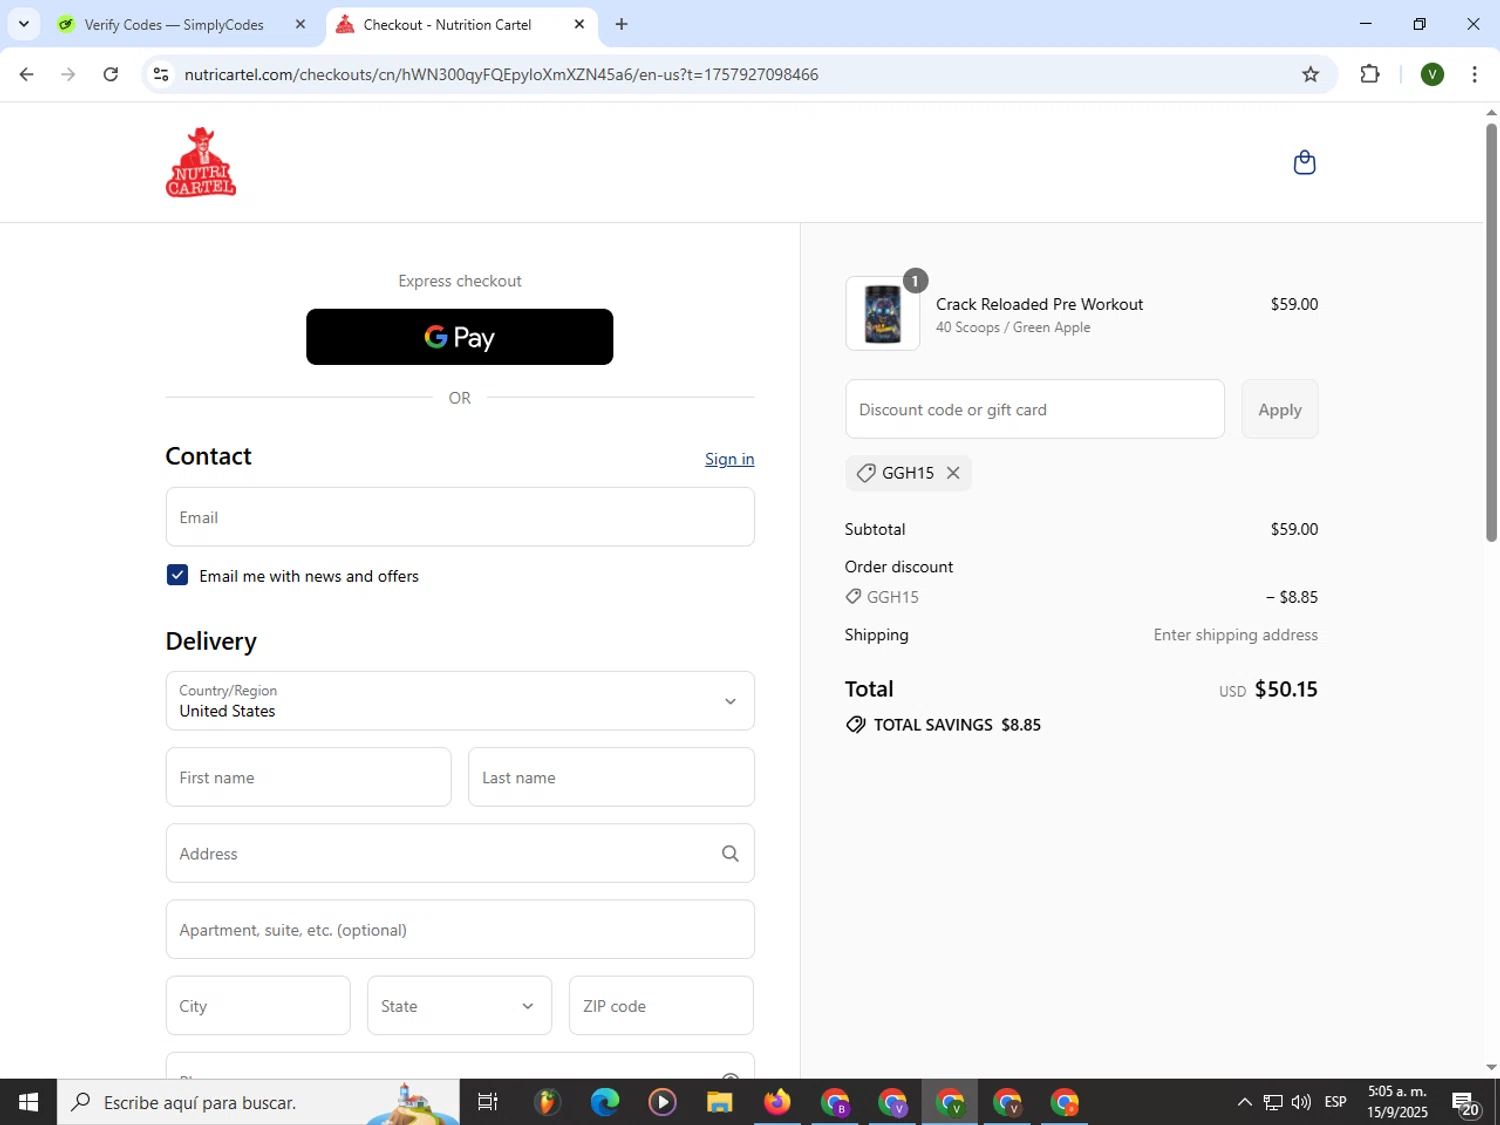Click the Last name field
1500x1125 pixels.
[x=611, y=777]
